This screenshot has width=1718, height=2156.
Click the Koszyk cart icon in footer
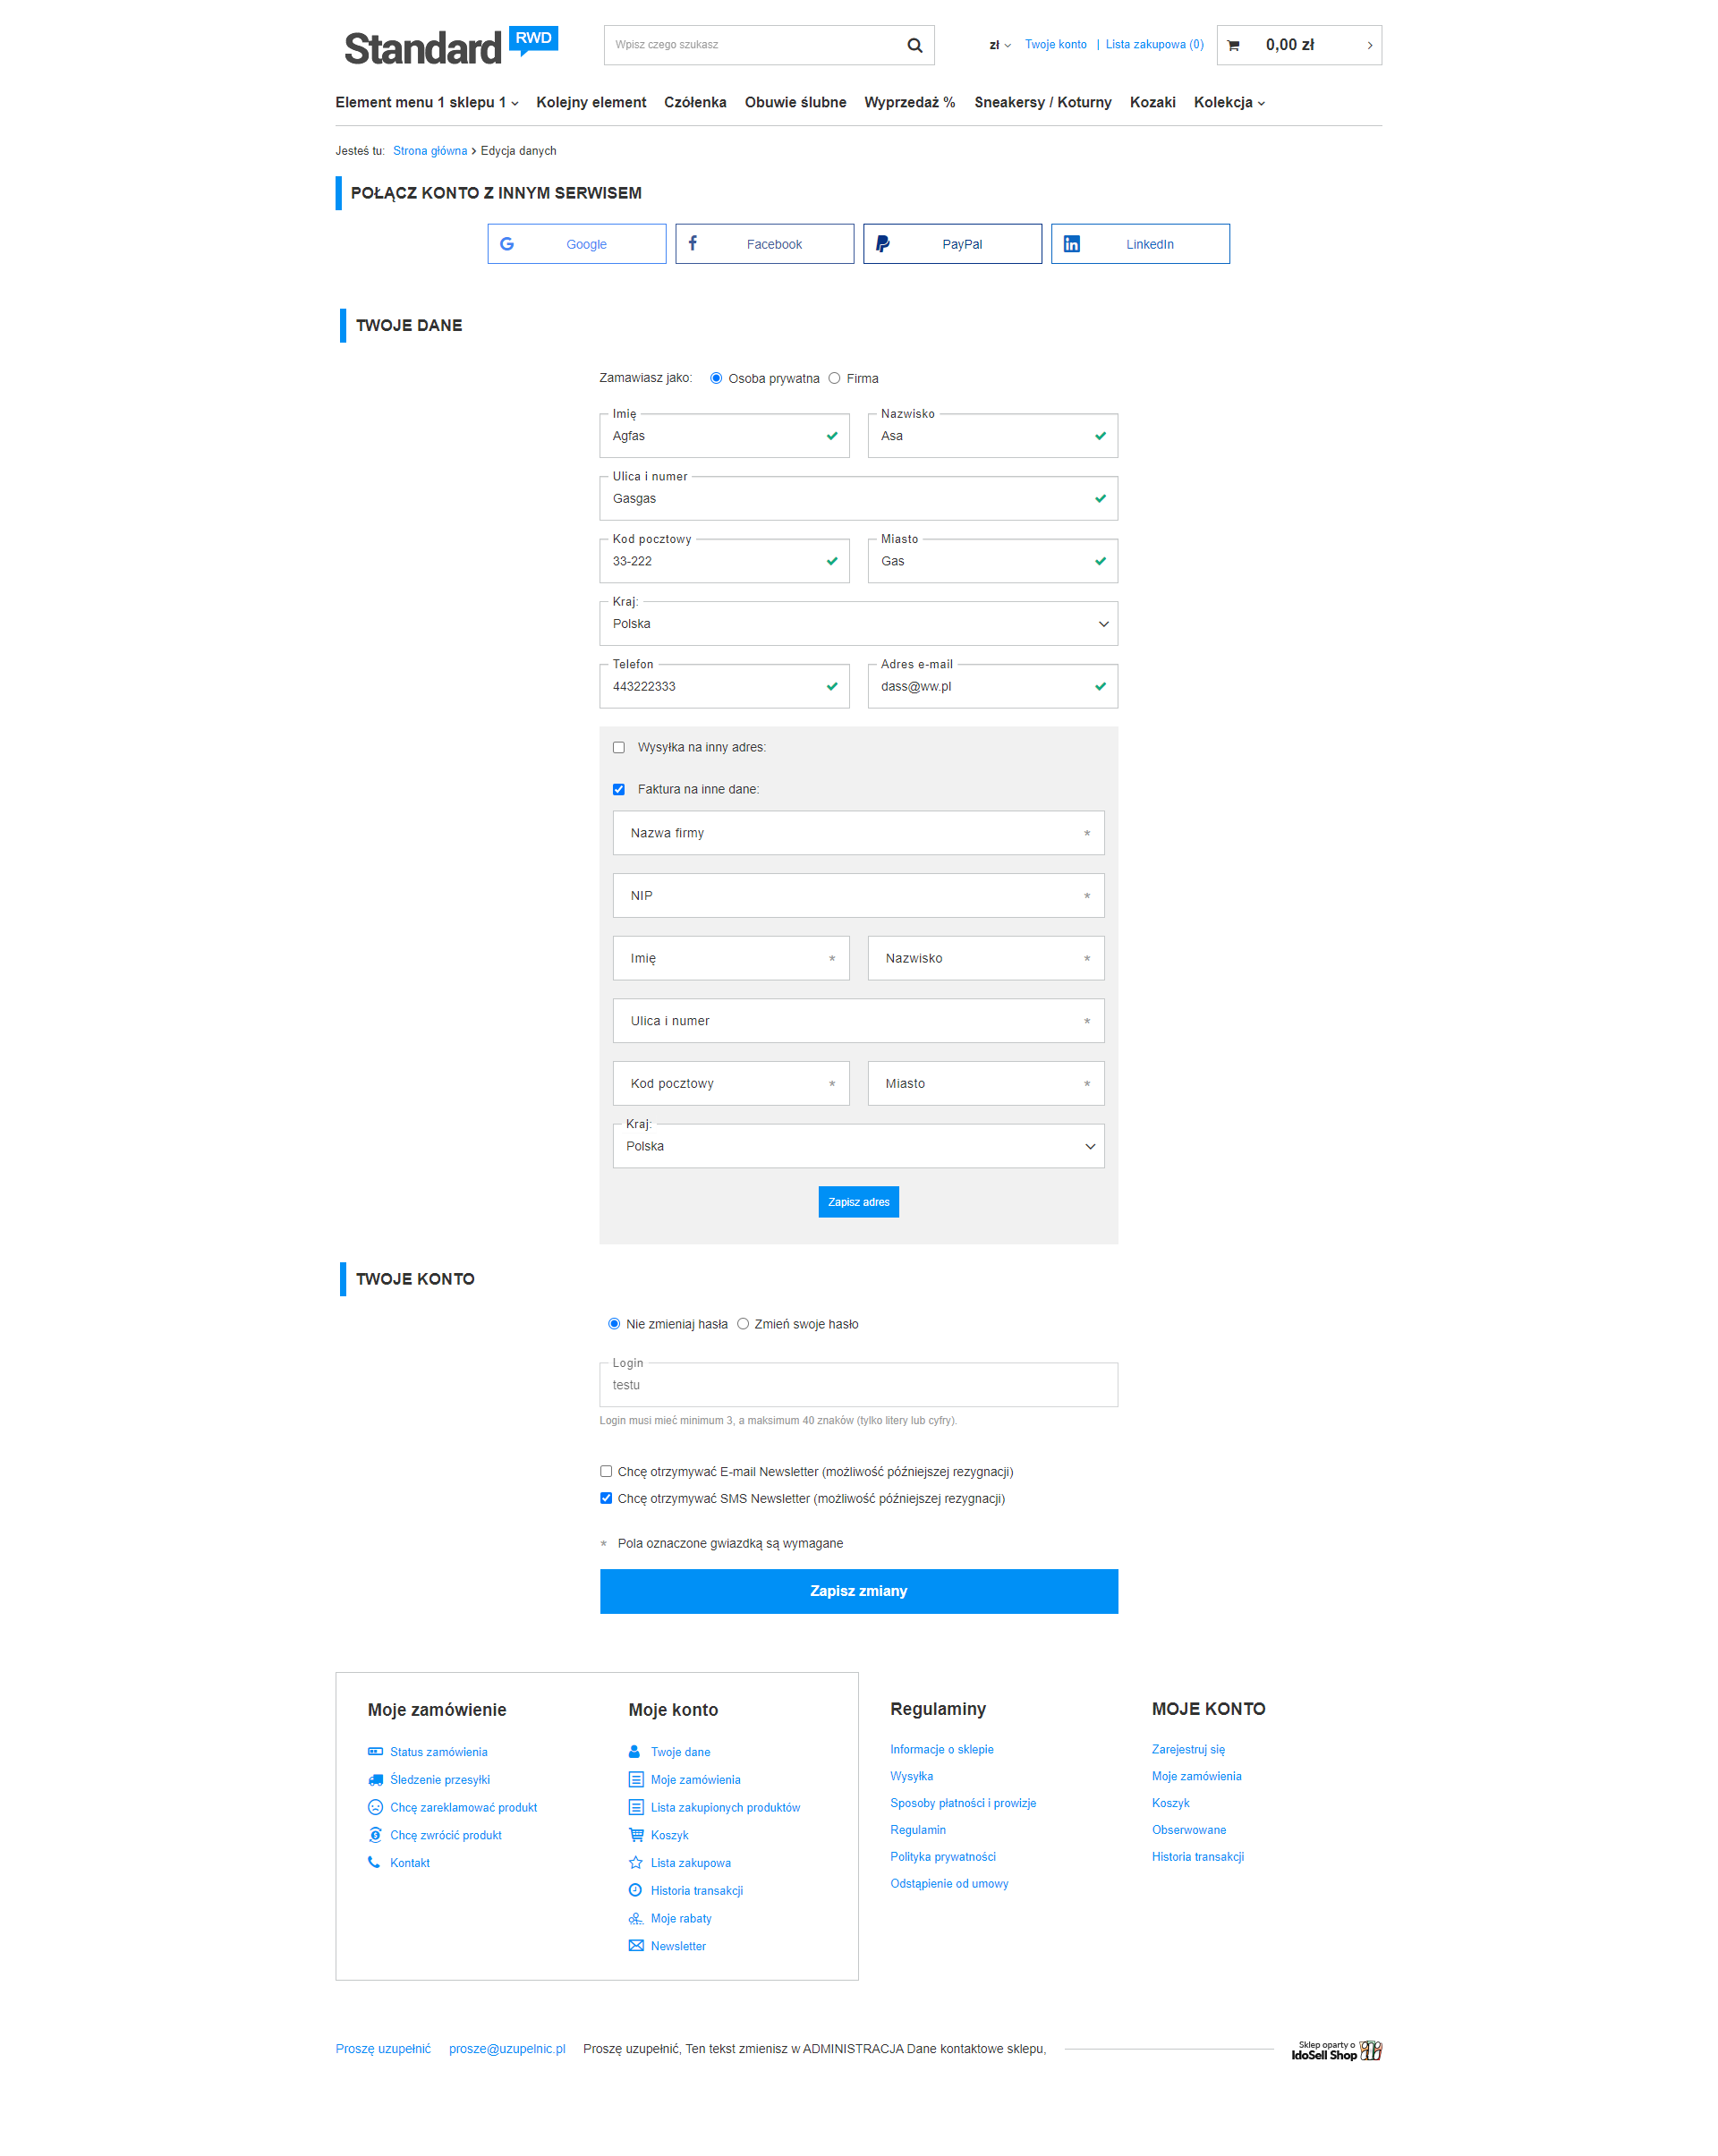point(636,1834)
